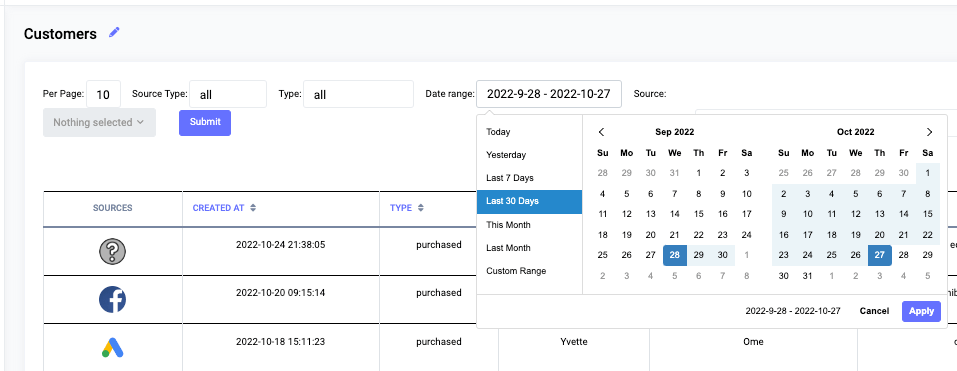Click the Facebook source icon
Screen dimensions: 957x371
coord(112,300)
